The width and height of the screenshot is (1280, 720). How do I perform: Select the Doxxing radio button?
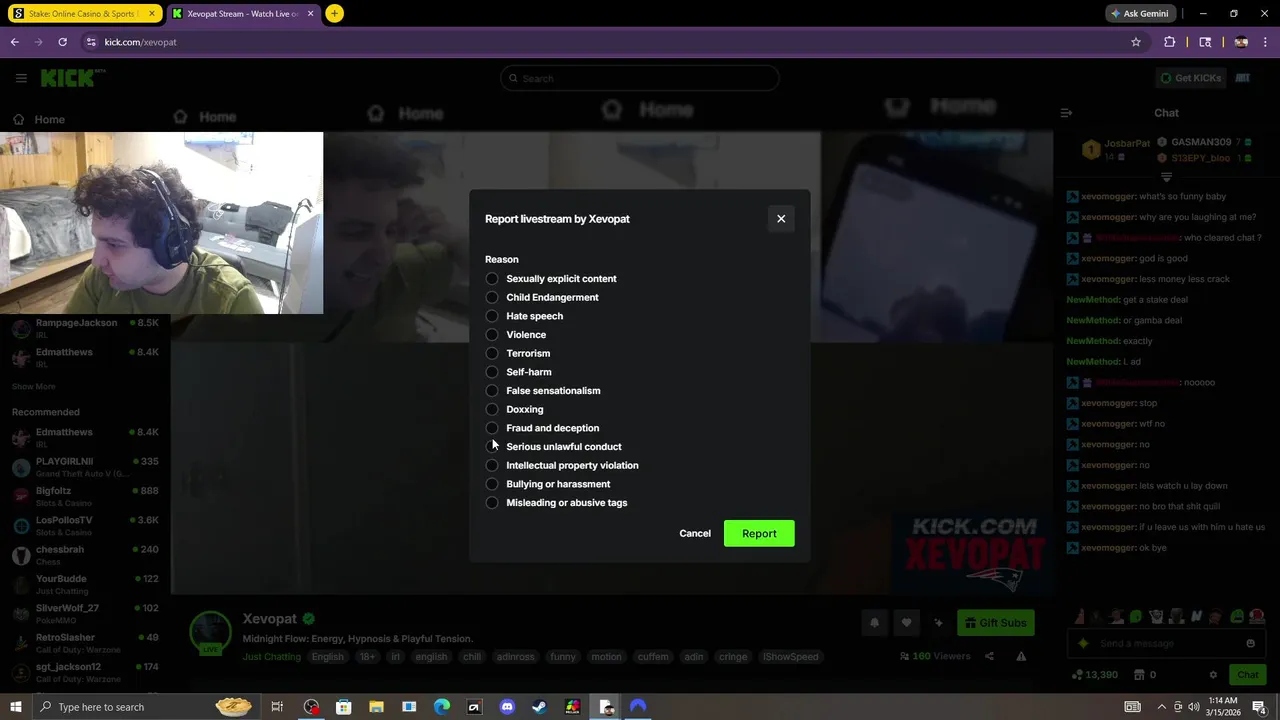coord(492,409)
